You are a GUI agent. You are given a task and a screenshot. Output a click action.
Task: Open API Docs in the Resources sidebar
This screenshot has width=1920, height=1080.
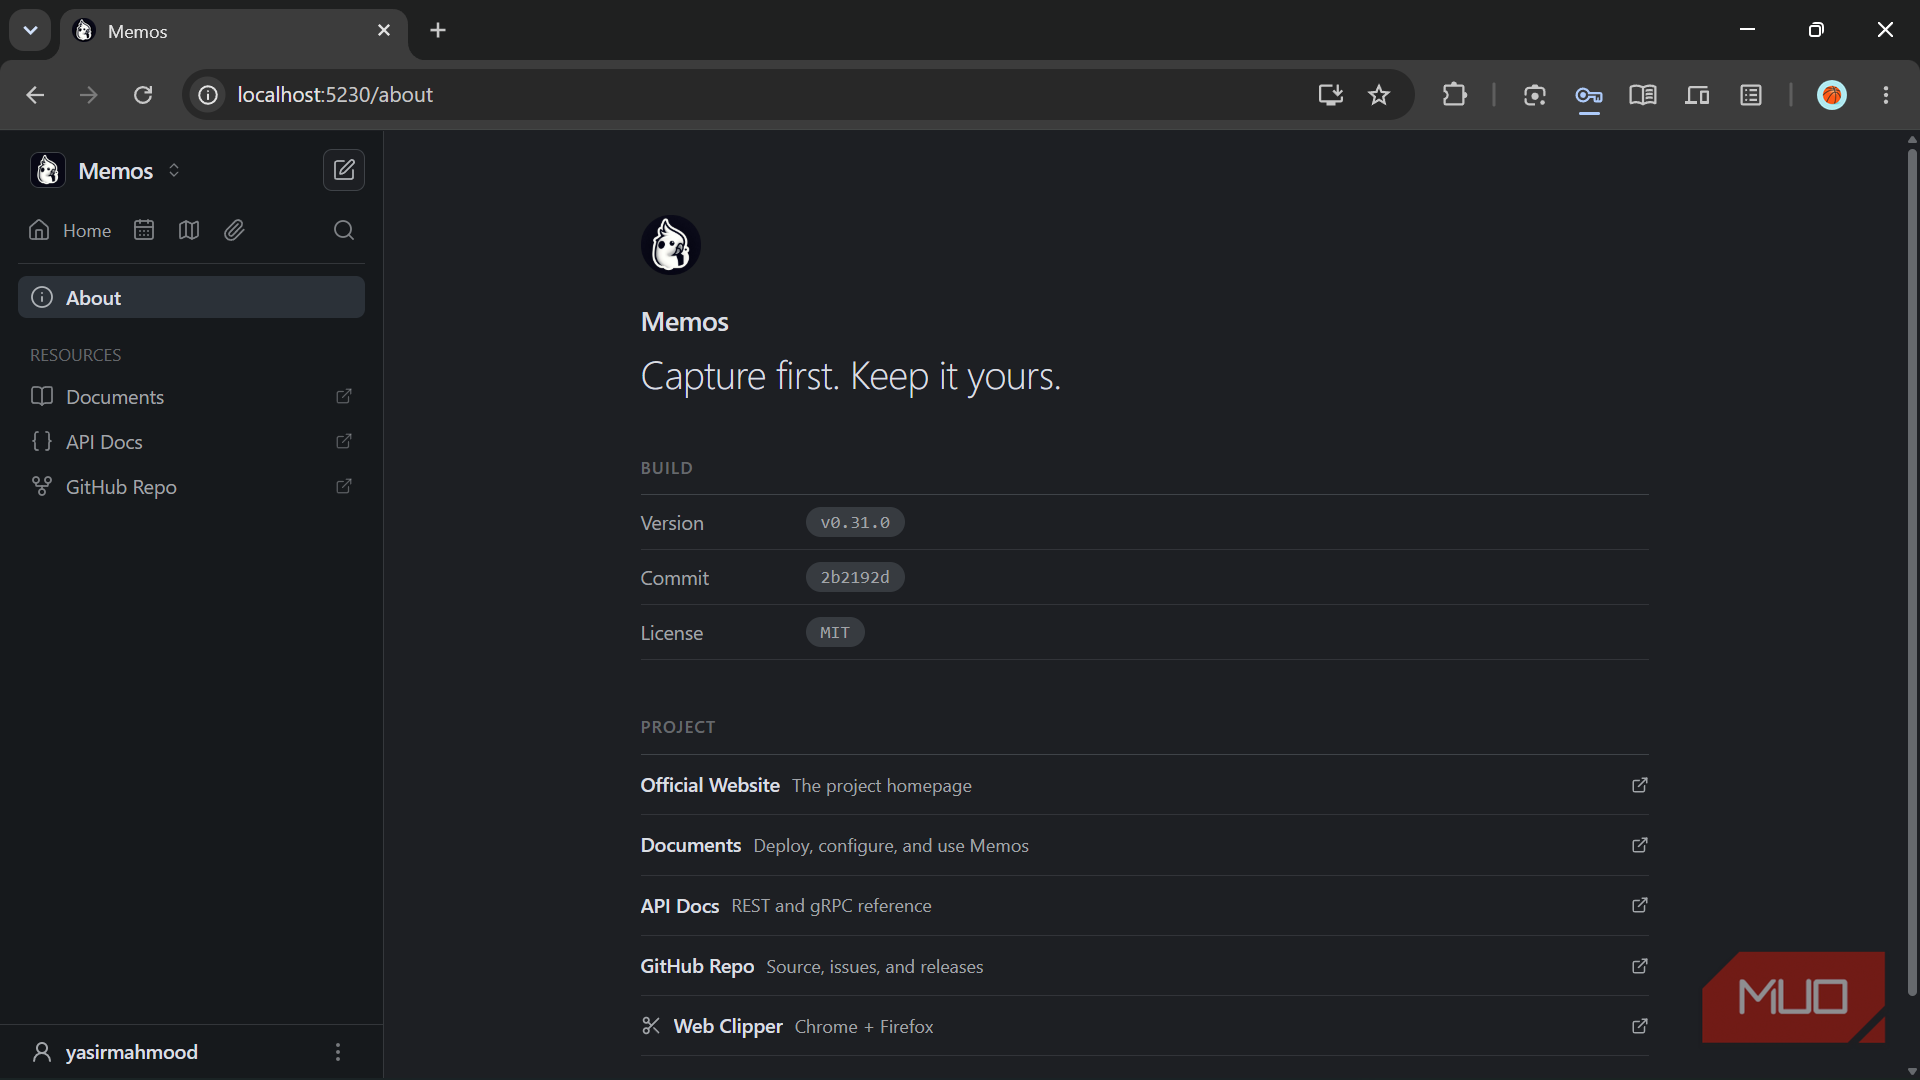click(191, 441)
